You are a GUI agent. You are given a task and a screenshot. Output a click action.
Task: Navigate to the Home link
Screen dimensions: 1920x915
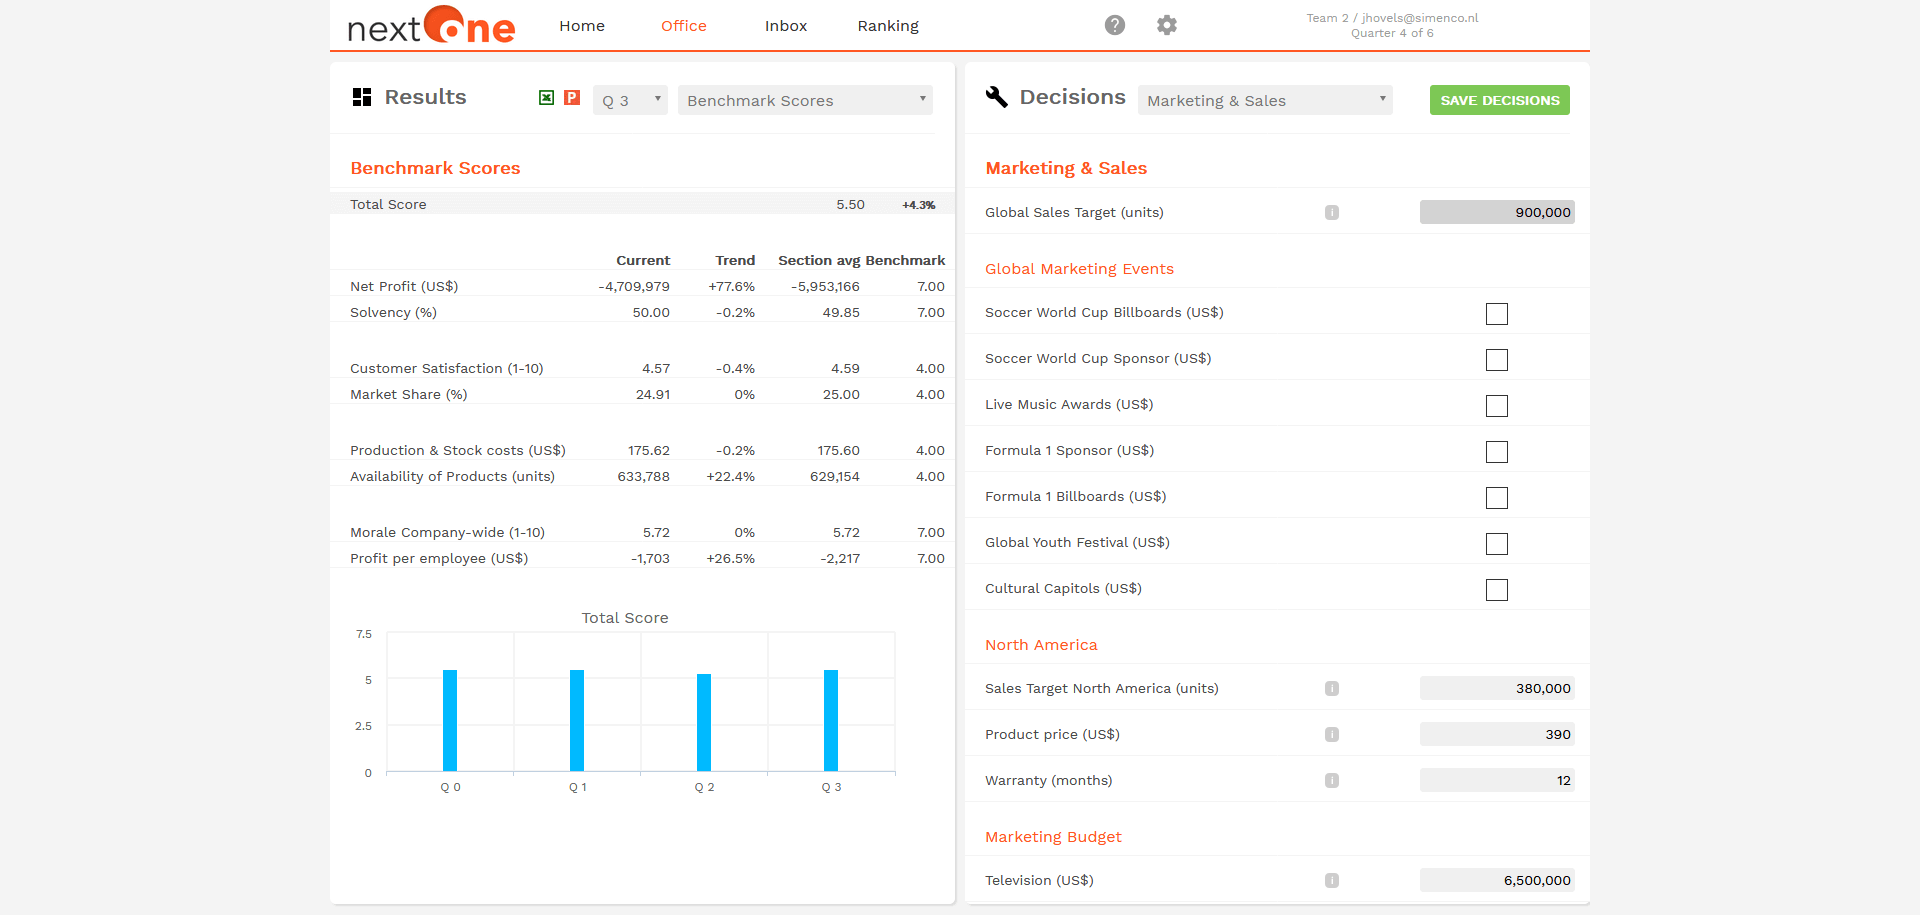[x=582, y=26]
